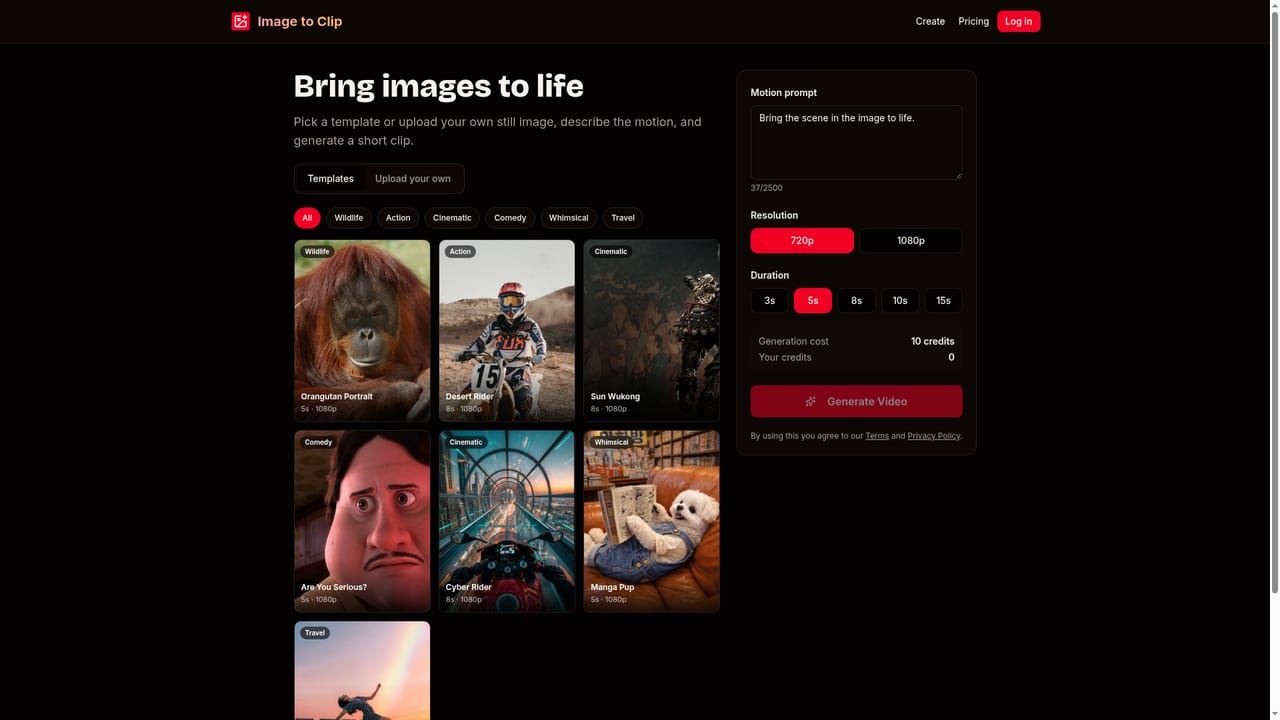Image resolution: width=1280 pixels, height=720 pixels.
Task: Click the sparkle icon on Generate Video
Action: coord(811,401)
